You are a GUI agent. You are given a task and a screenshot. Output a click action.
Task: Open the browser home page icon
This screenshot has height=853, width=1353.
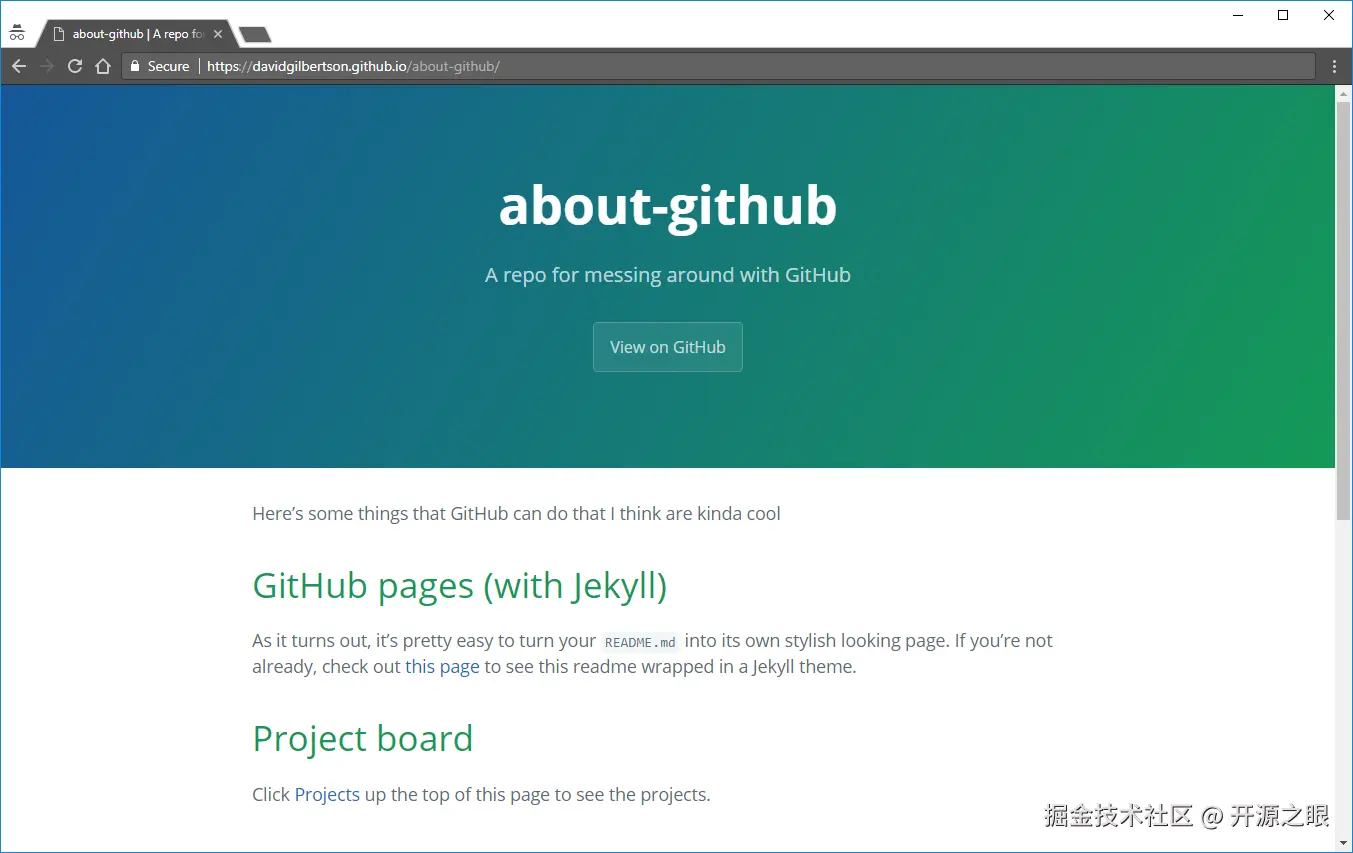click(102, 66)
